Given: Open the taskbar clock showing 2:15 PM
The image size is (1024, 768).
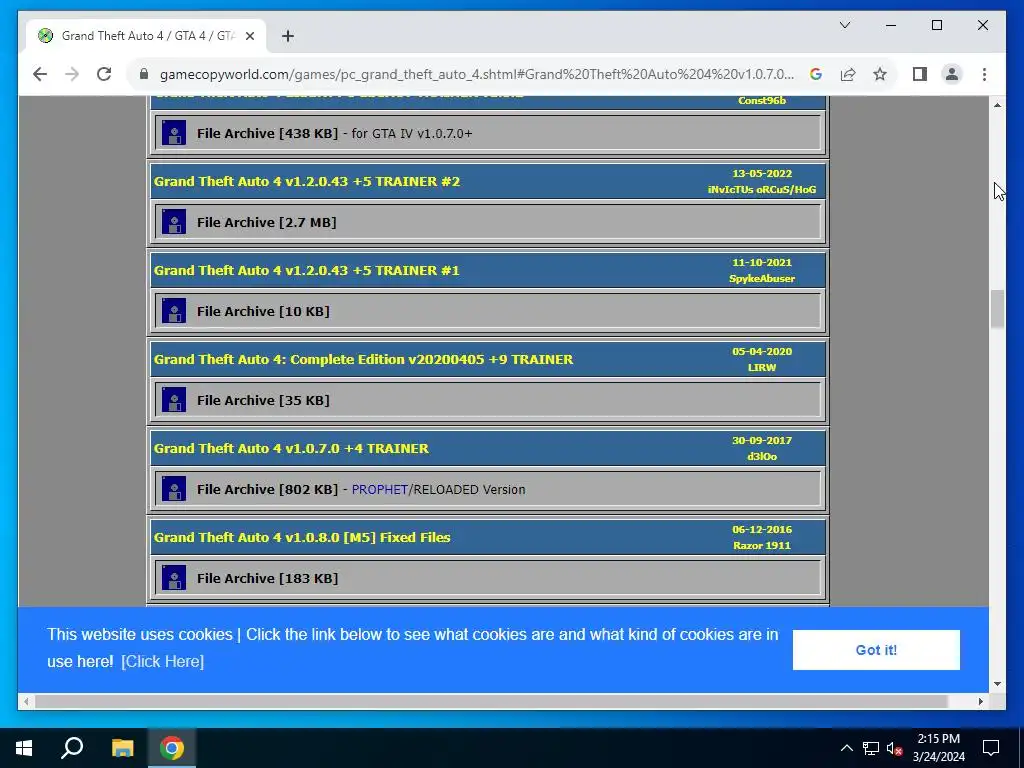Looking at the screenshot, I should tap(938, 748).
